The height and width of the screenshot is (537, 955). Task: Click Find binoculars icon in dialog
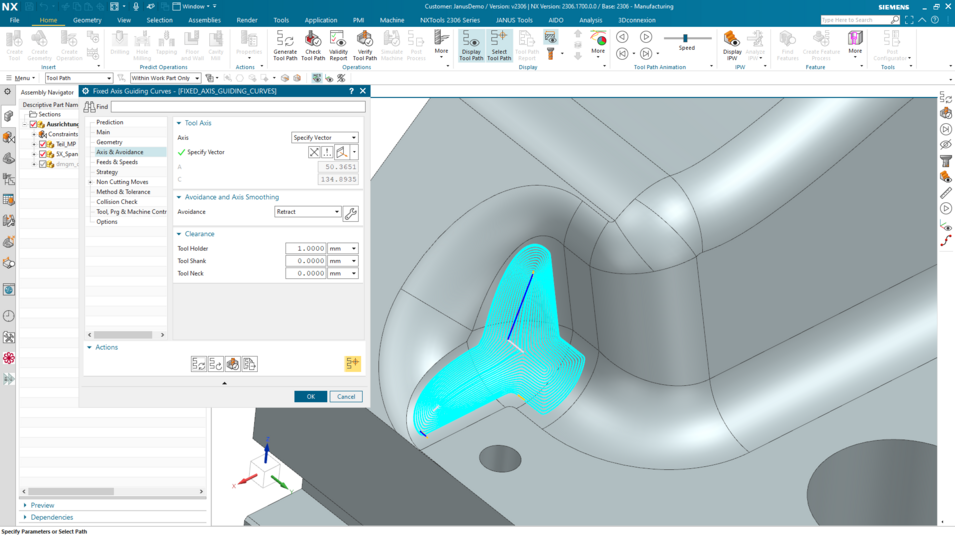pyautogui.click(x=89, y=107)
